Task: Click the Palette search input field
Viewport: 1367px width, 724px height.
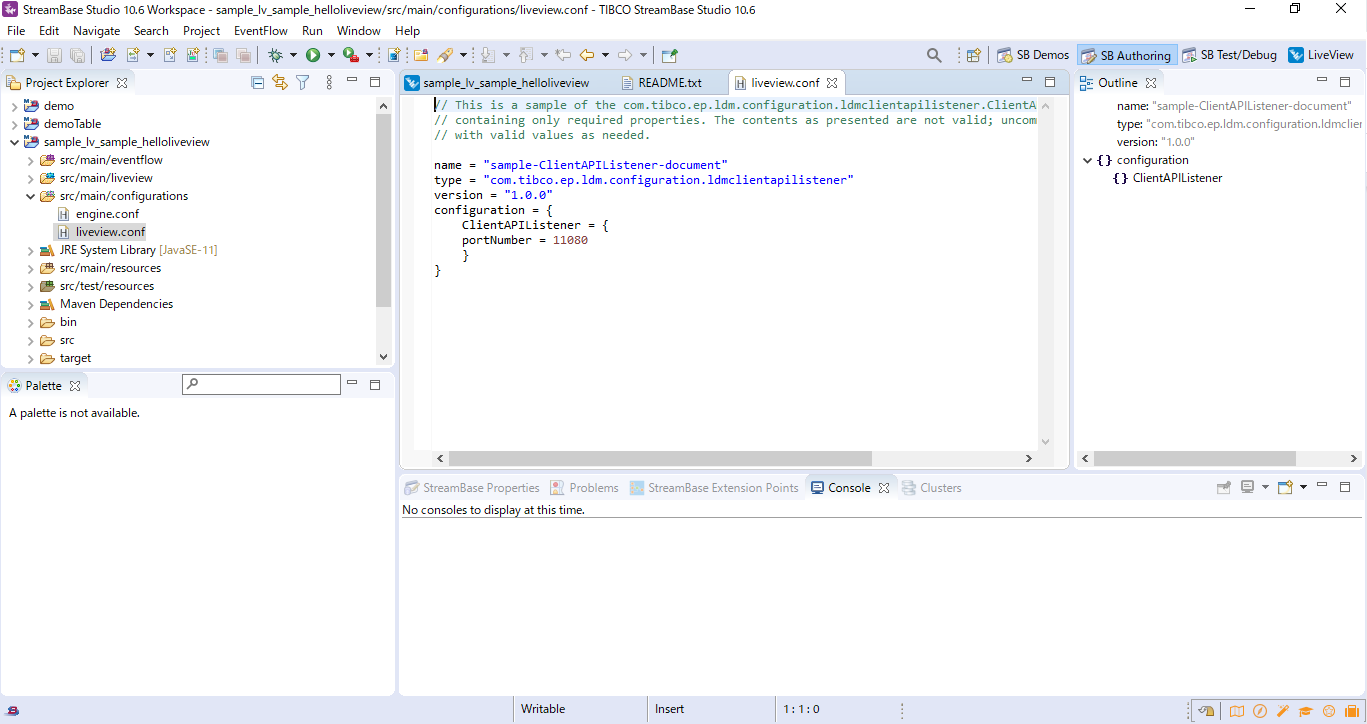Action: [x=262, y=384]
